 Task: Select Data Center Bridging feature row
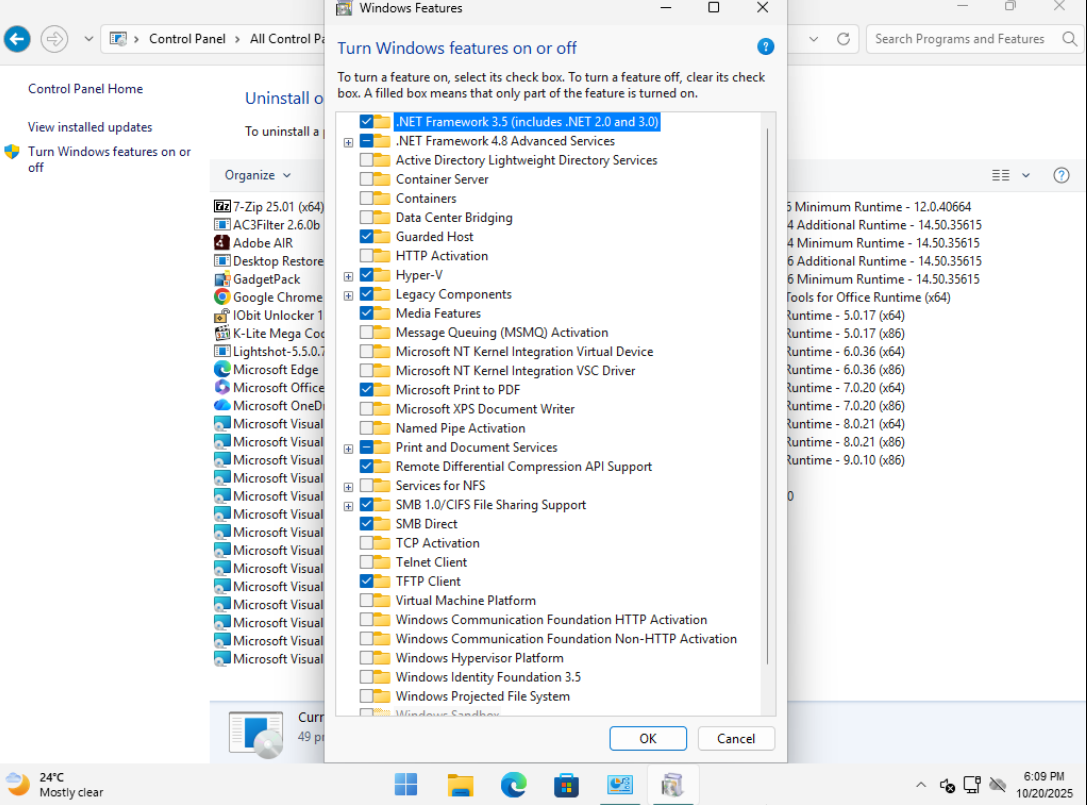tap(454, 218)
